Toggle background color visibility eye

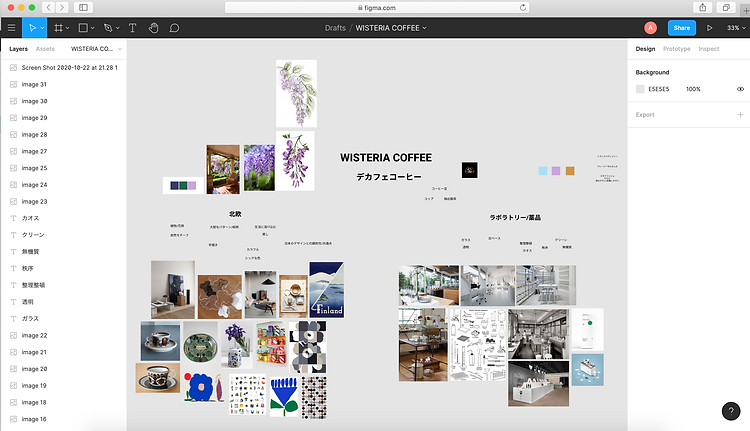pos(740,89)
